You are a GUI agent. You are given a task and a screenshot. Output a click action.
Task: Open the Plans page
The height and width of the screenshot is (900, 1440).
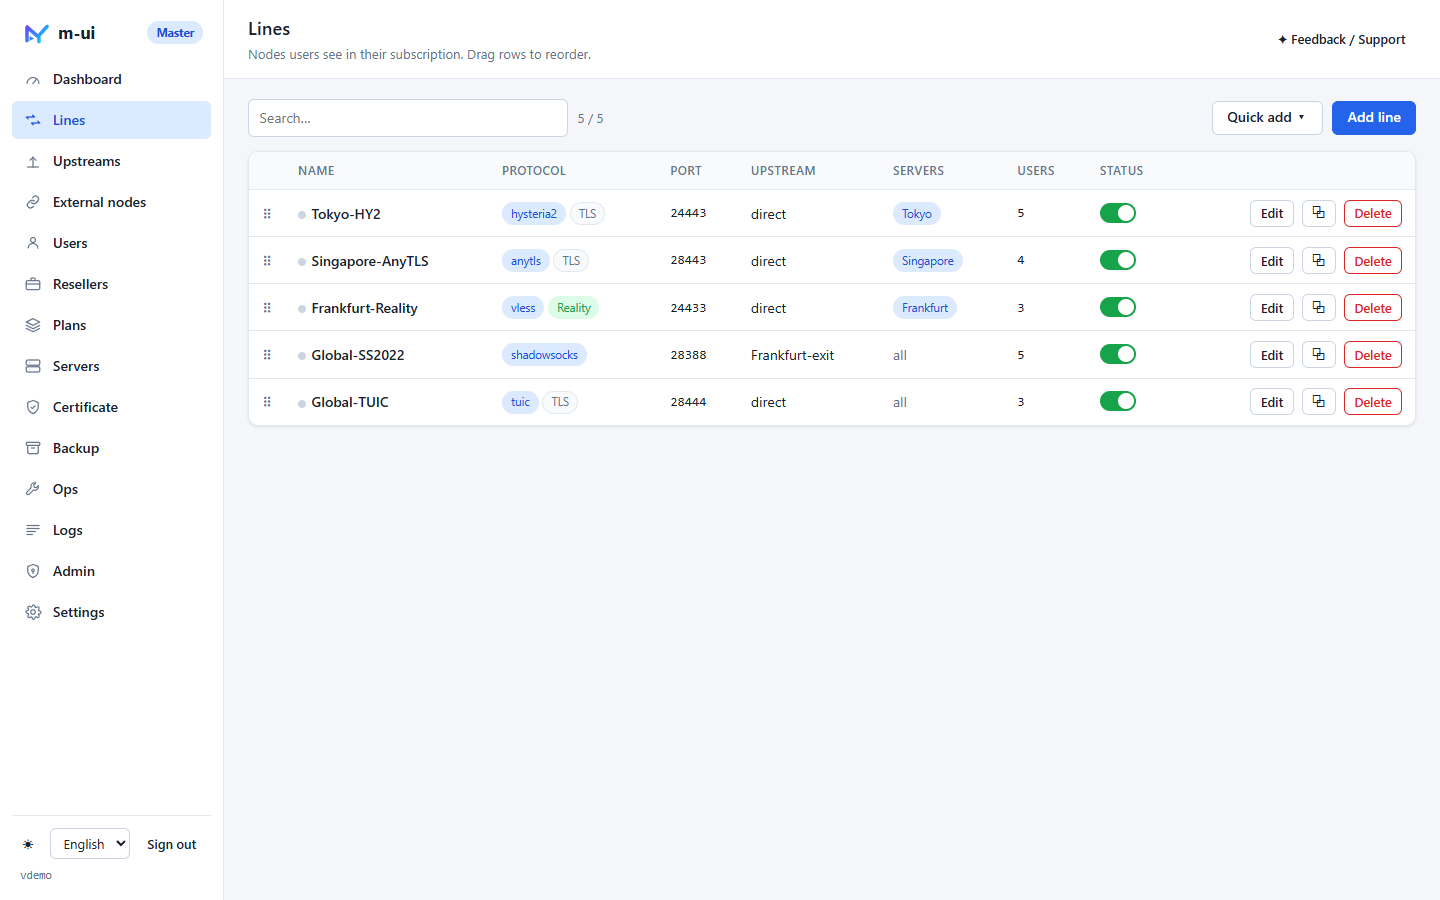coord(111,325)
